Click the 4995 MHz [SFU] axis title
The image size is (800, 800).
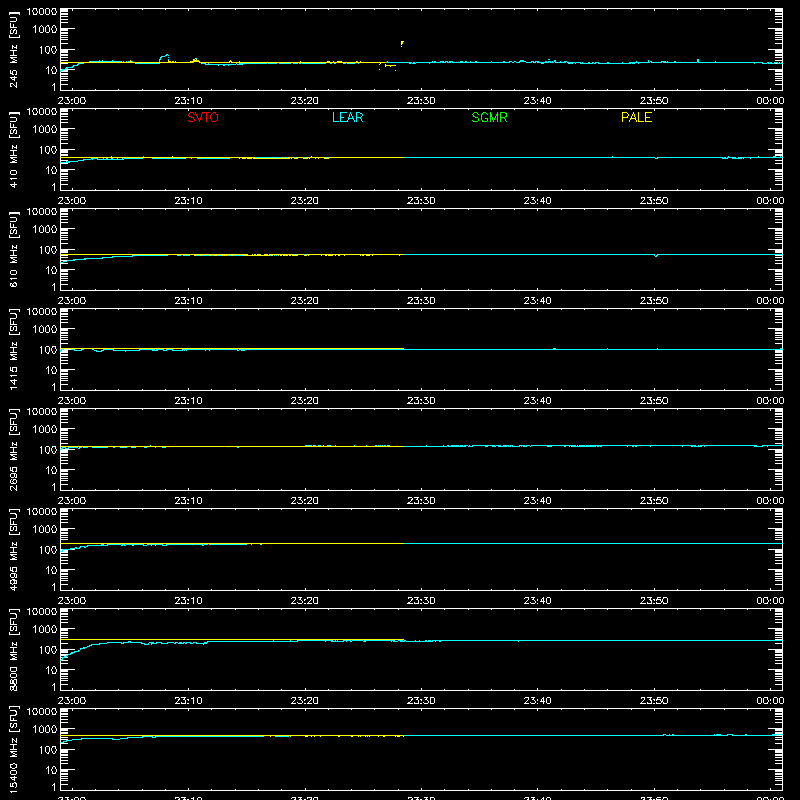pyautogui.click(x=13, y=549)
